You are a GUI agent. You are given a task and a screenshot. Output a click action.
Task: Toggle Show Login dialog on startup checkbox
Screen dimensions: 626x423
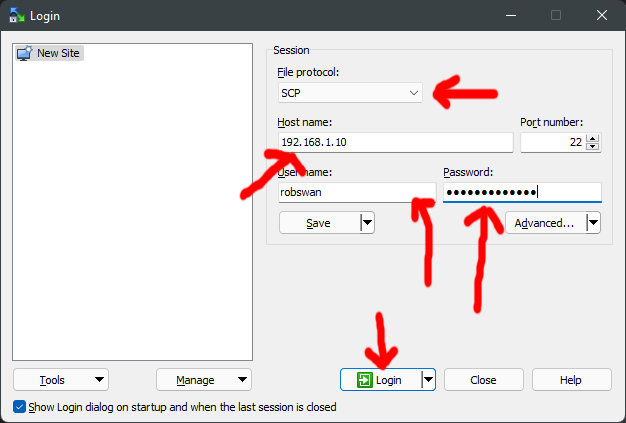[20, 407]
